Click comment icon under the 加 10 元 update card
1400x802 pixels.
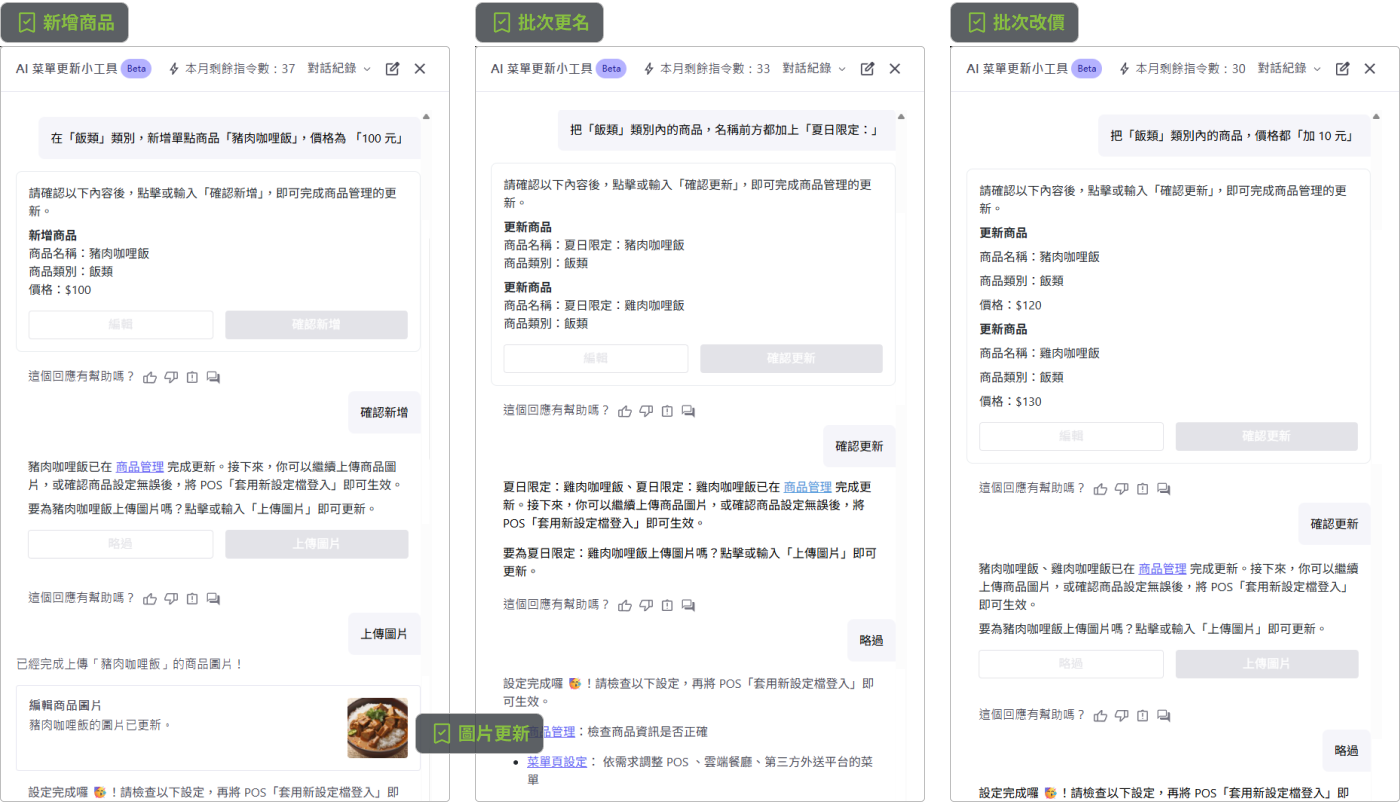tap(1164, 489)
